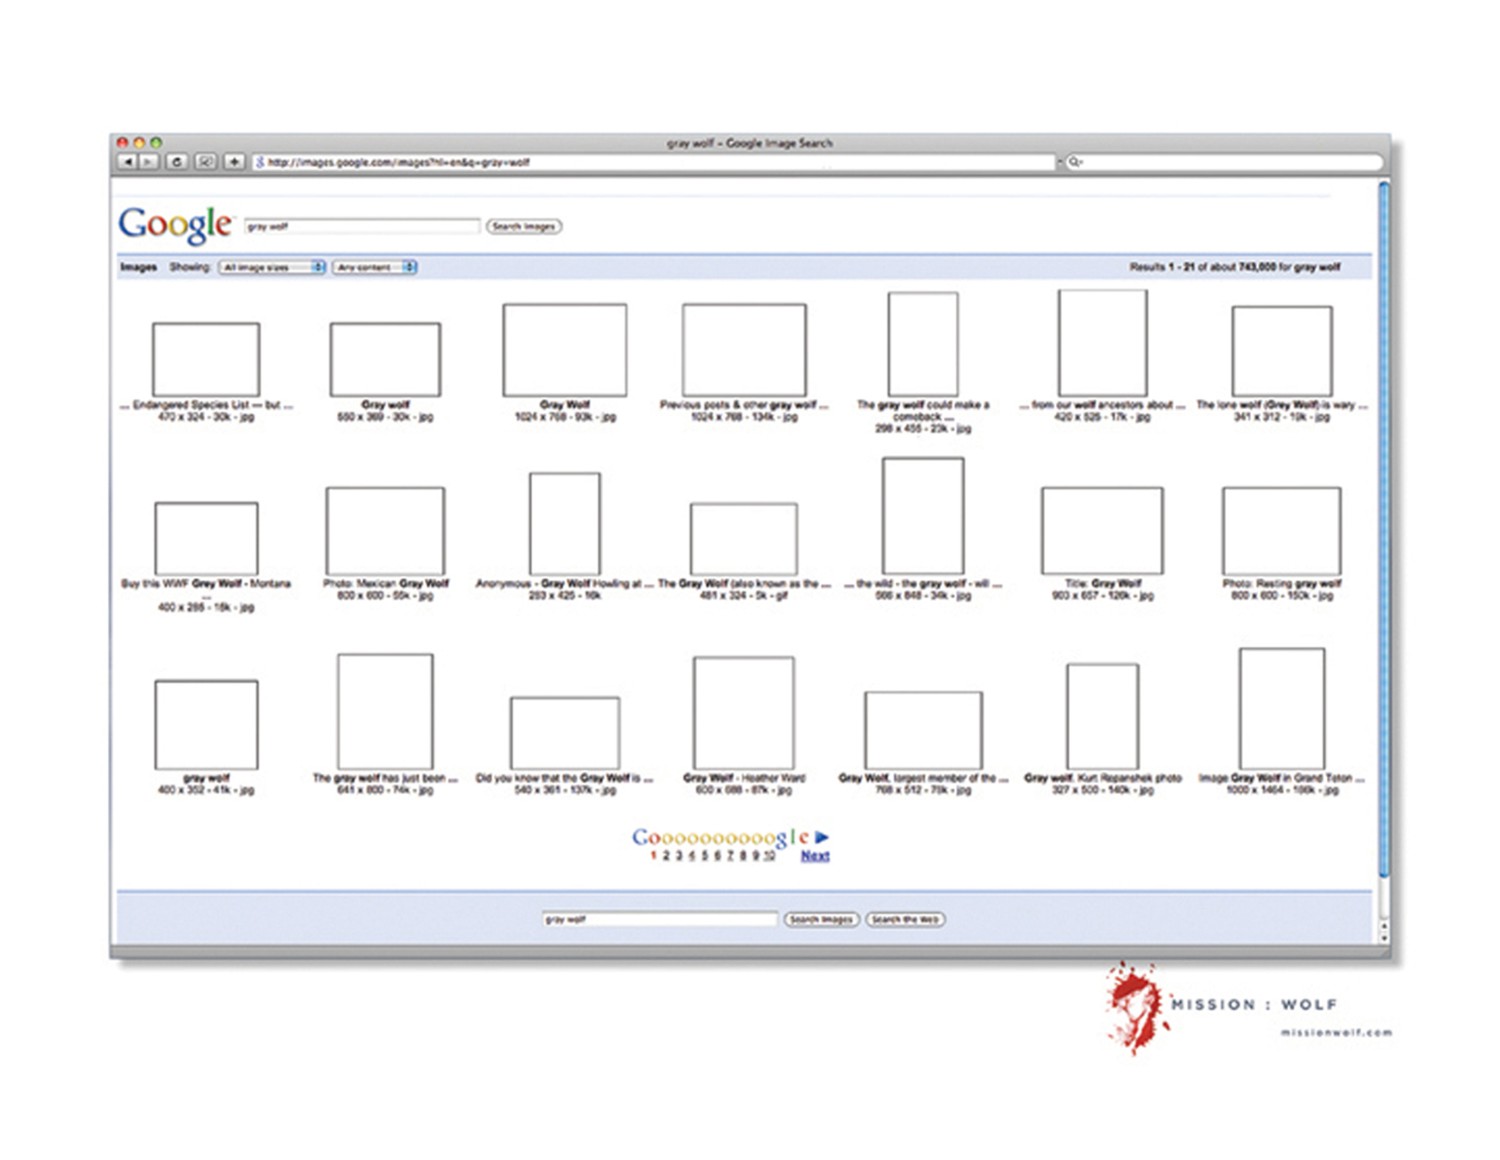Open the 'Previous posts & other gray wolf' thumbnail
The image size is (1500, 1160).
pyautogui.click(x=744, y=350)
